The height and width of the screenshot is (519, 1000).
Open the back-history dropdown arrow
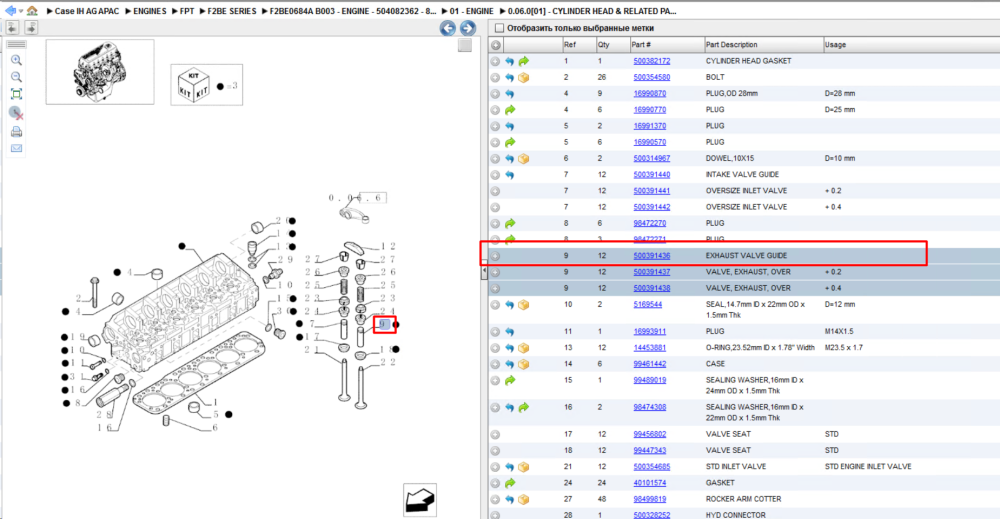click(x=21, y=11)
